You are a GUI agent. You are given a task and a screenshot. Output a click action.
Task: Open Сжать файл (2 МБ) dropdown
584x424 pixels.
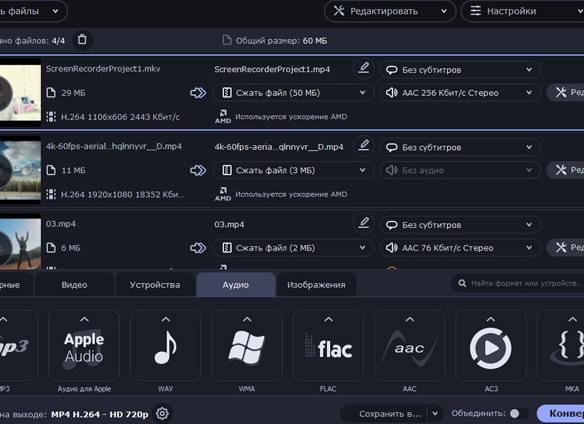tap(293, 248)
